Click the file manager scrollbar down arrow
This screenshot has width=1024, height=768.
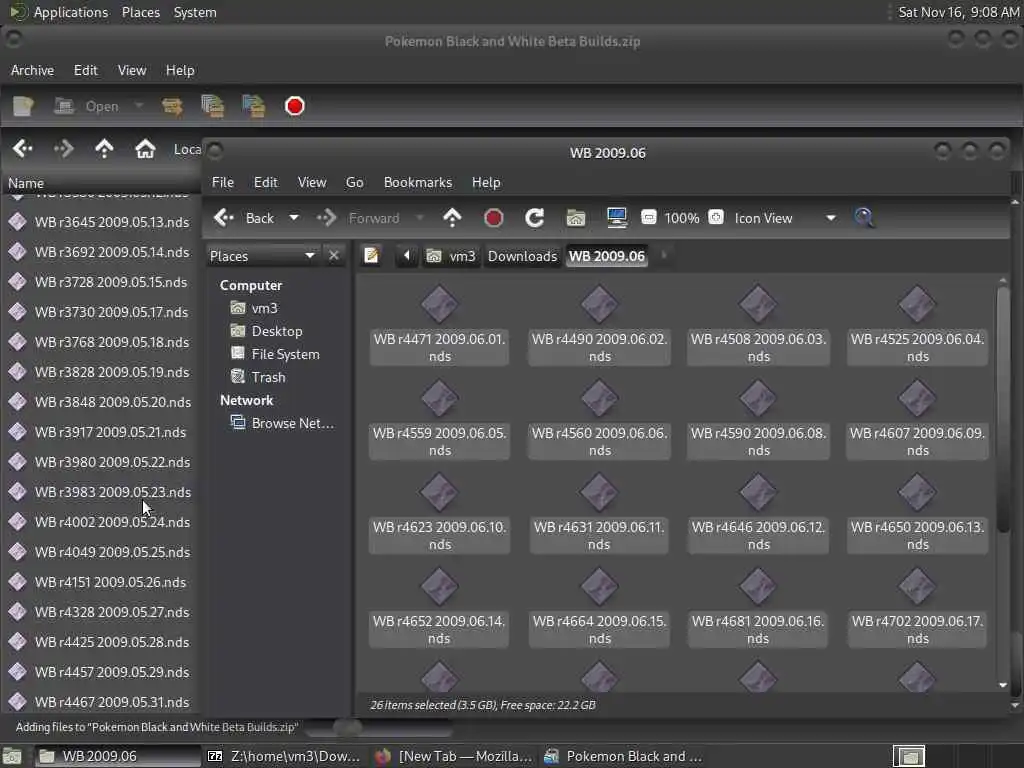click(1003, 685)
